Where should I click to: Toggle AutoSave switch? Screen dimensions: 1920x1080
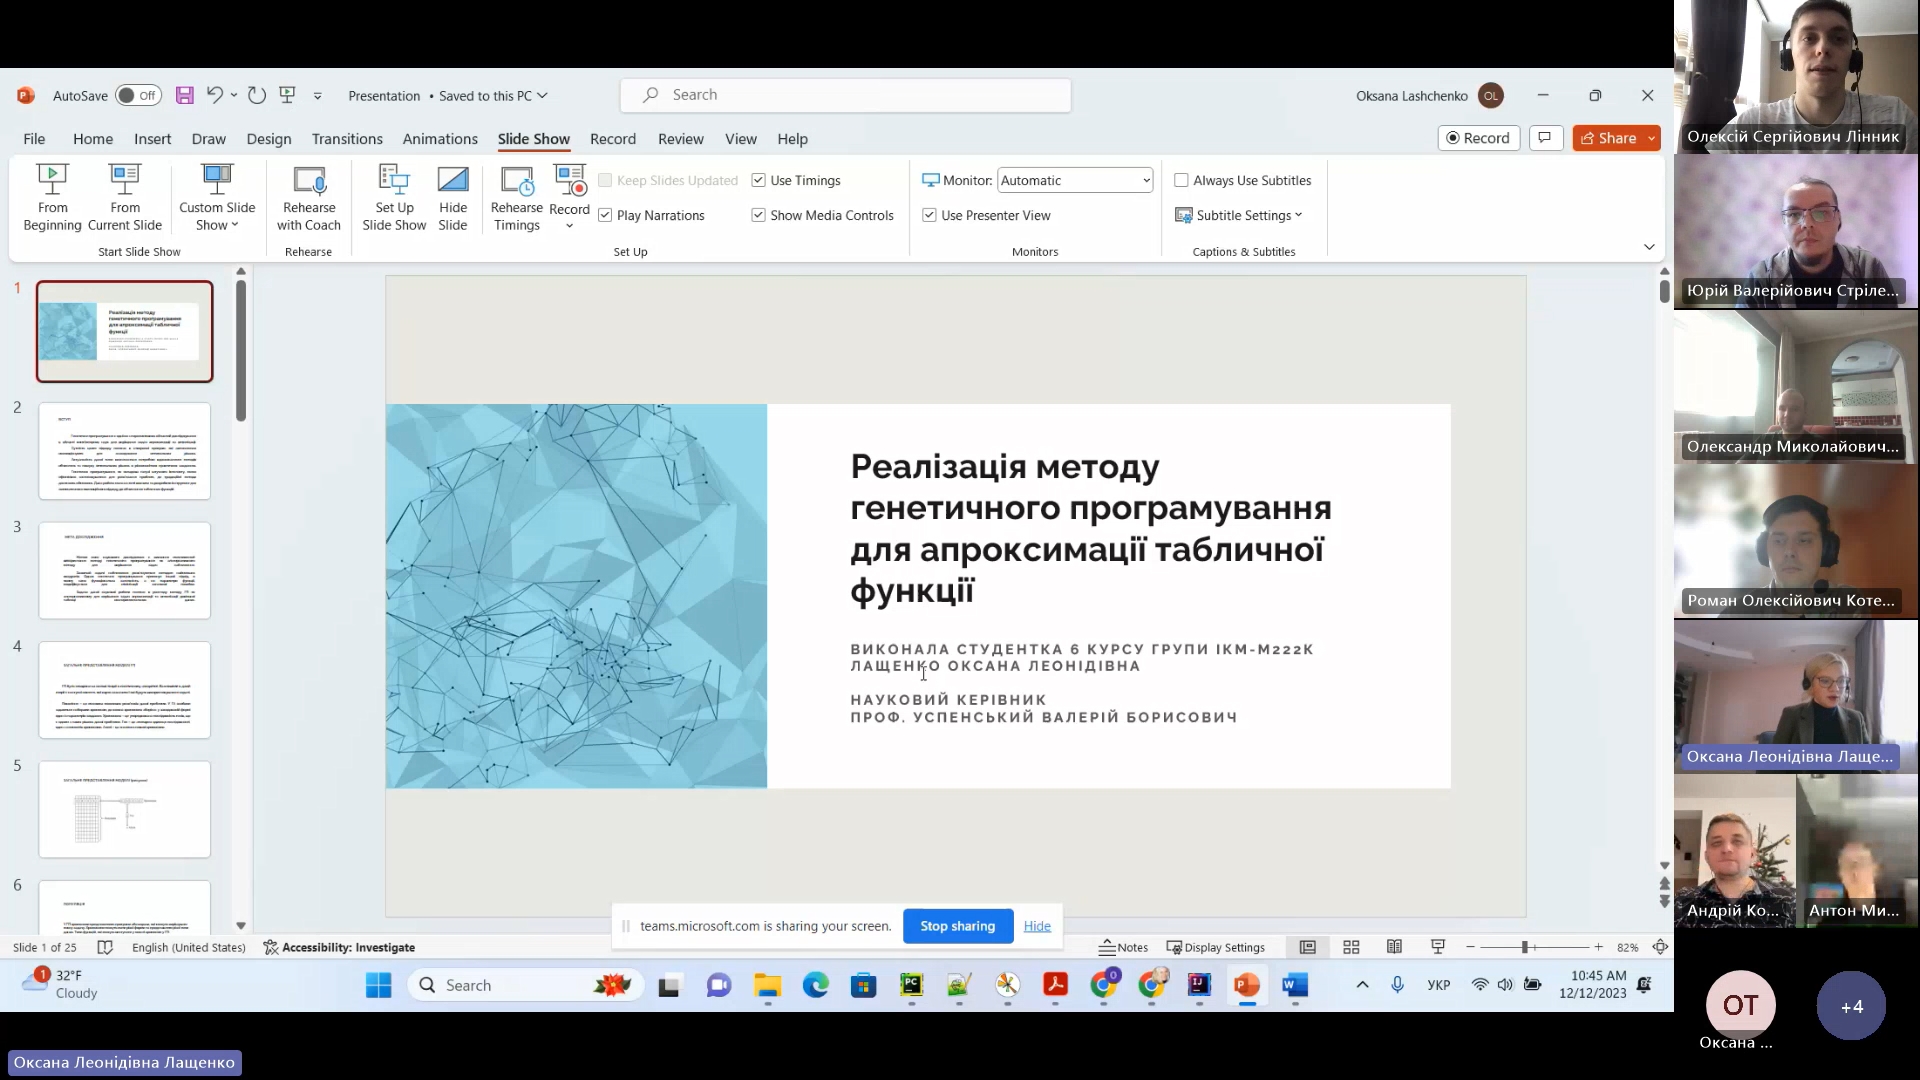tap(138, 95)
